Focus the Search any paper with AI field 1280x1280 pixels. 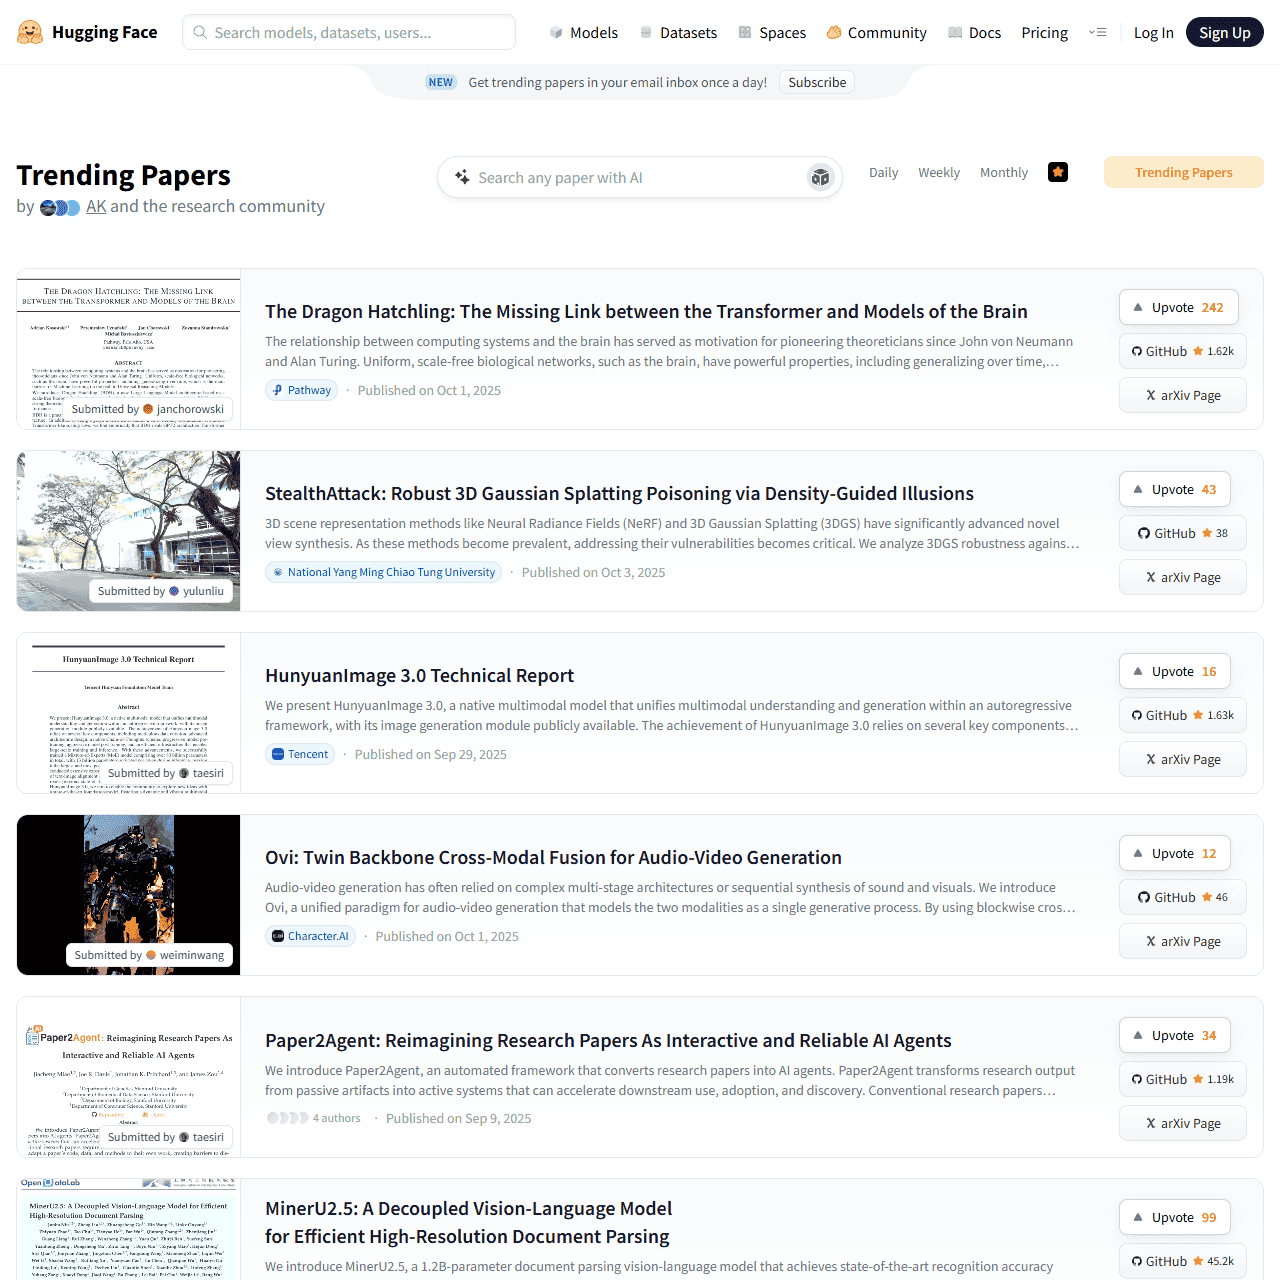click(630, 177)
